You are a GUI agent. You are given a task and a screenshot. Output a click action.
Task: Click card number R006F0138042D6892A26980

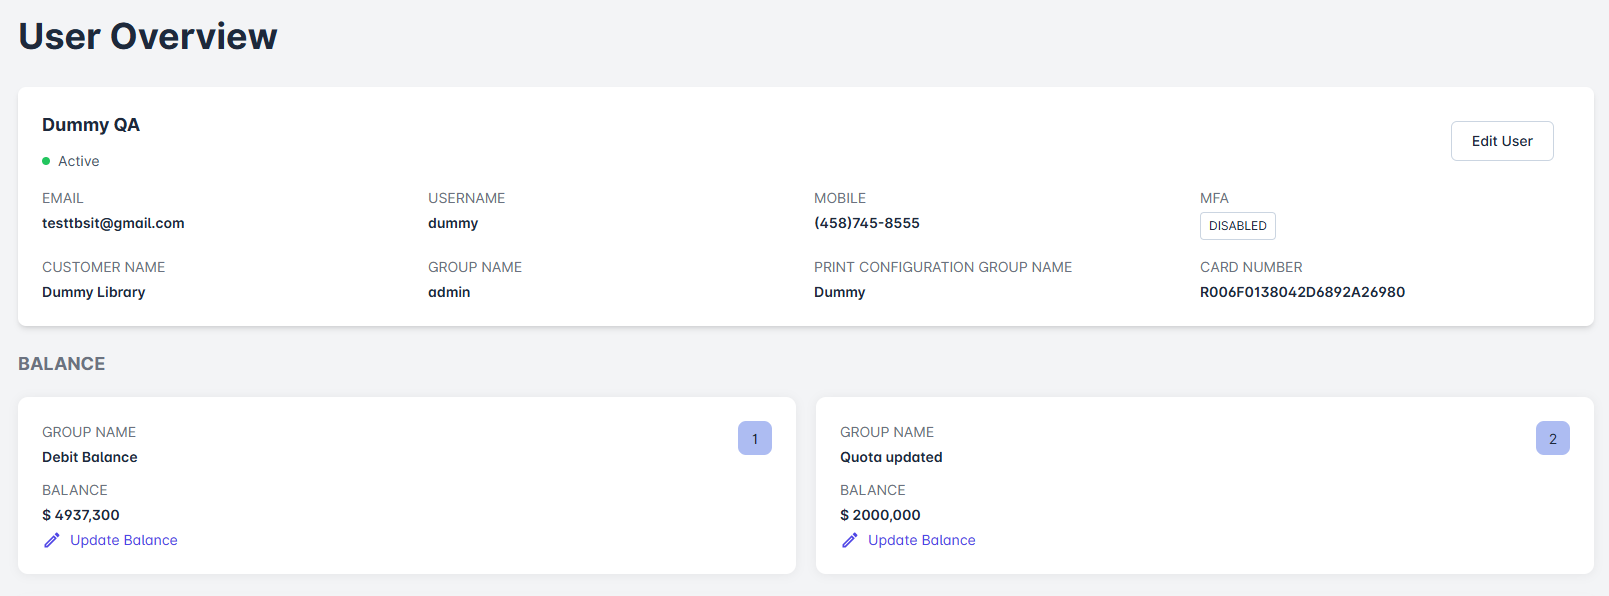pyautogui.click(x=1302, y=292)
